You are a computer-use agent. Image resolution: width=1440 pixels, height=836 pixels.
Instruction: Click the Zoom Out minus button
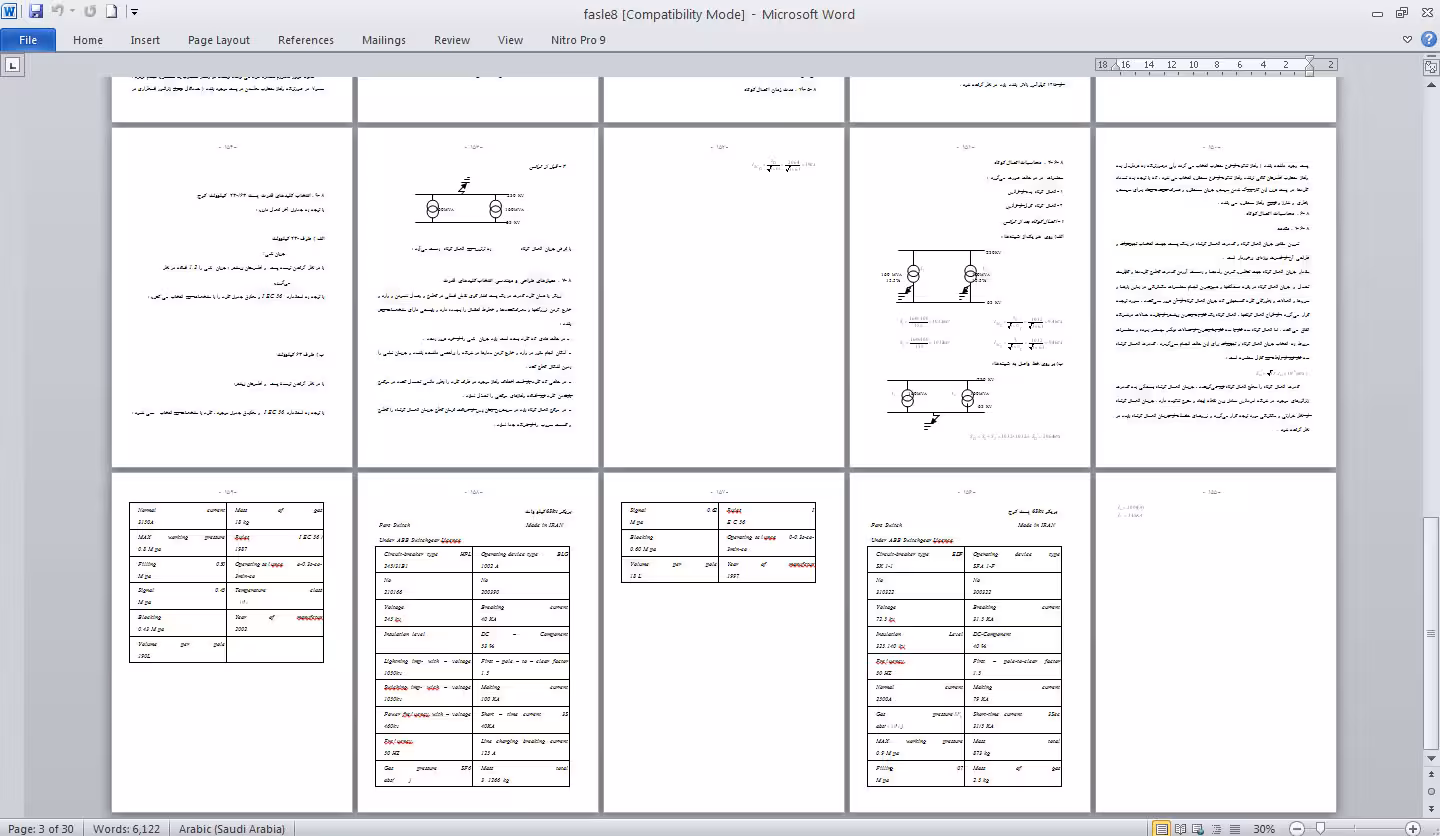coord(1296,828)
